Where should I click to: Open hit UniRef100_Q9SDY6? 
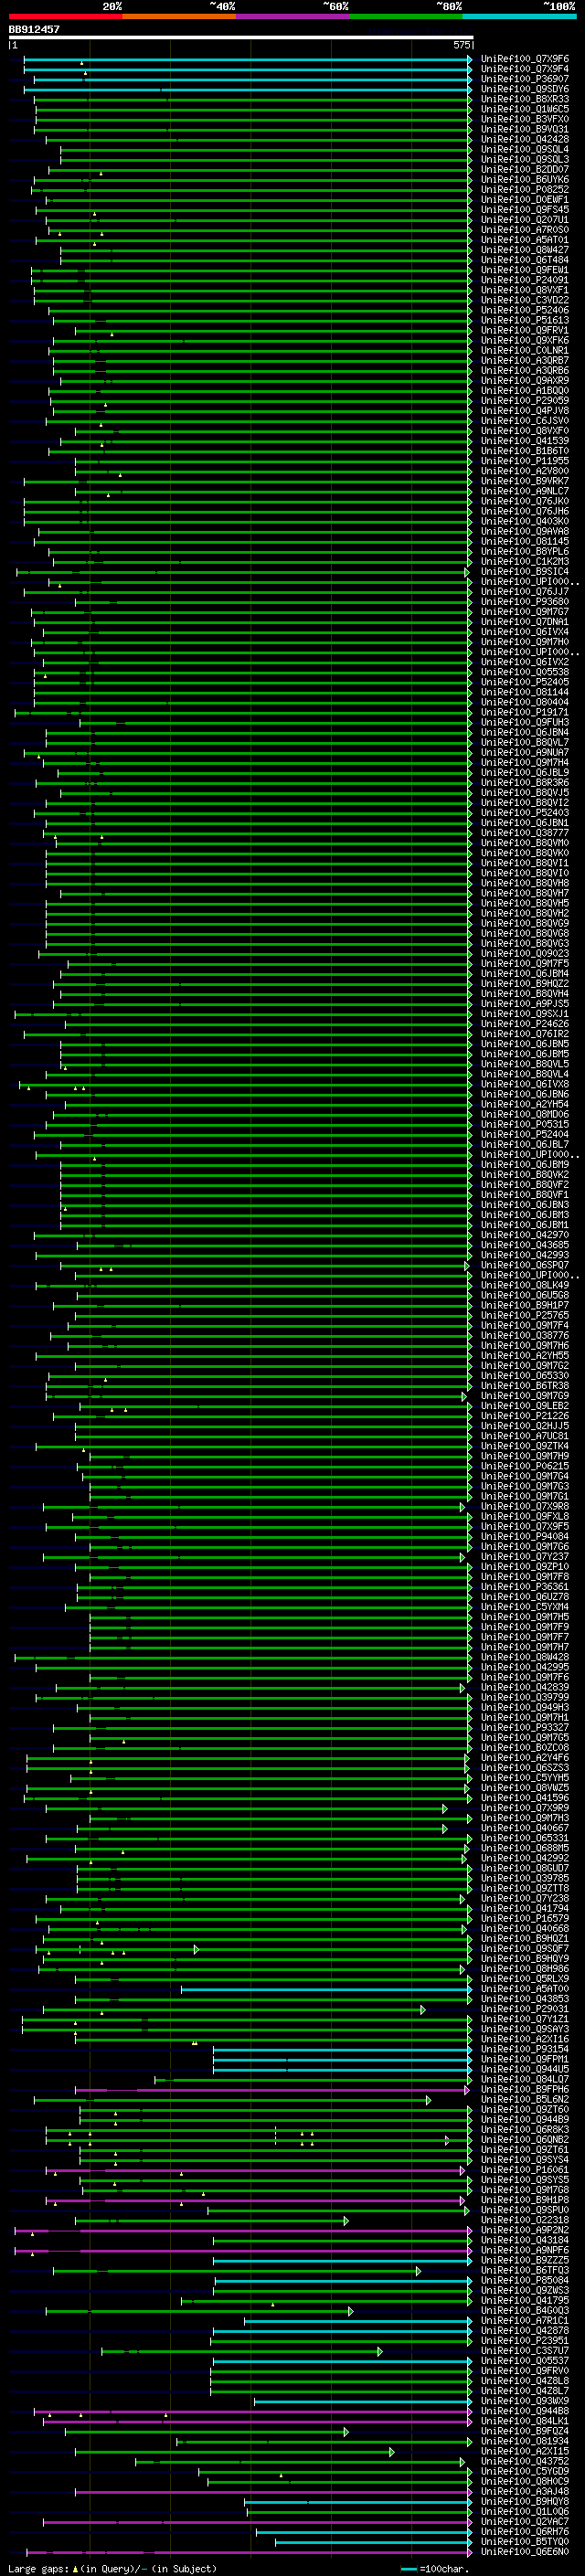(x=525, y=89)
